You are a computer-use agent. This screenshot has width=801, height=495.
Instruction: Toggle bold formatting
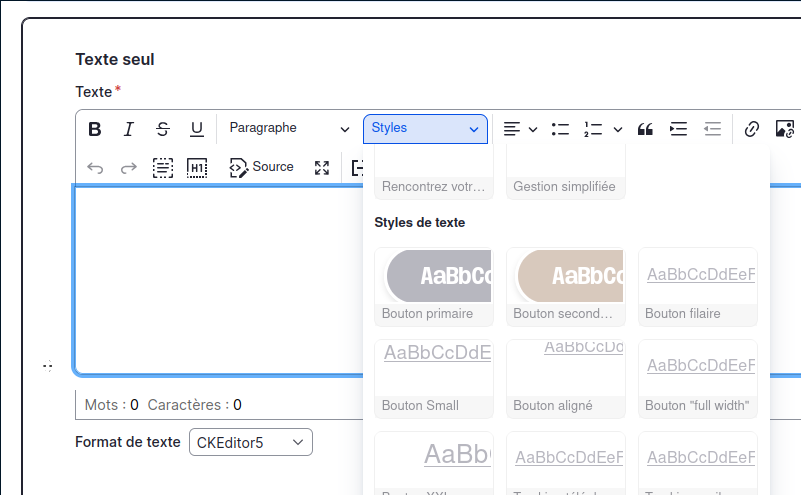pyautogui.click(x=95, y=129)
